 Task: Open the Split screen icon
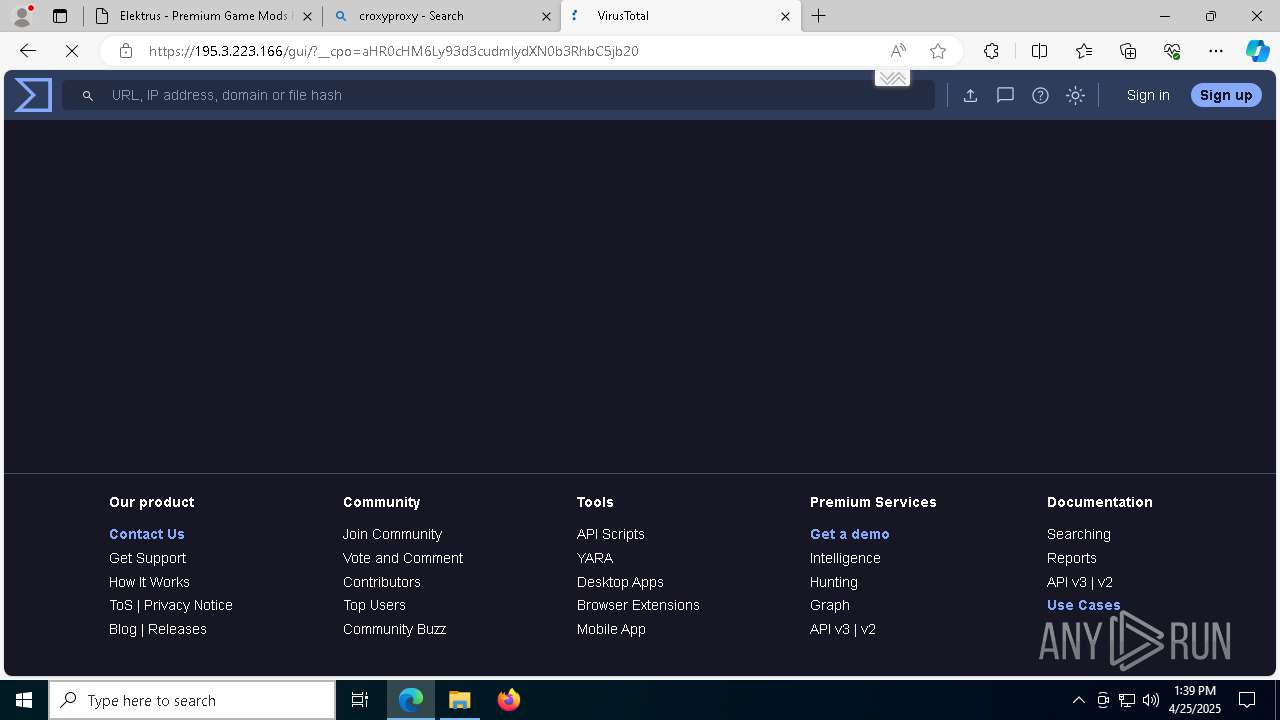1039,51
